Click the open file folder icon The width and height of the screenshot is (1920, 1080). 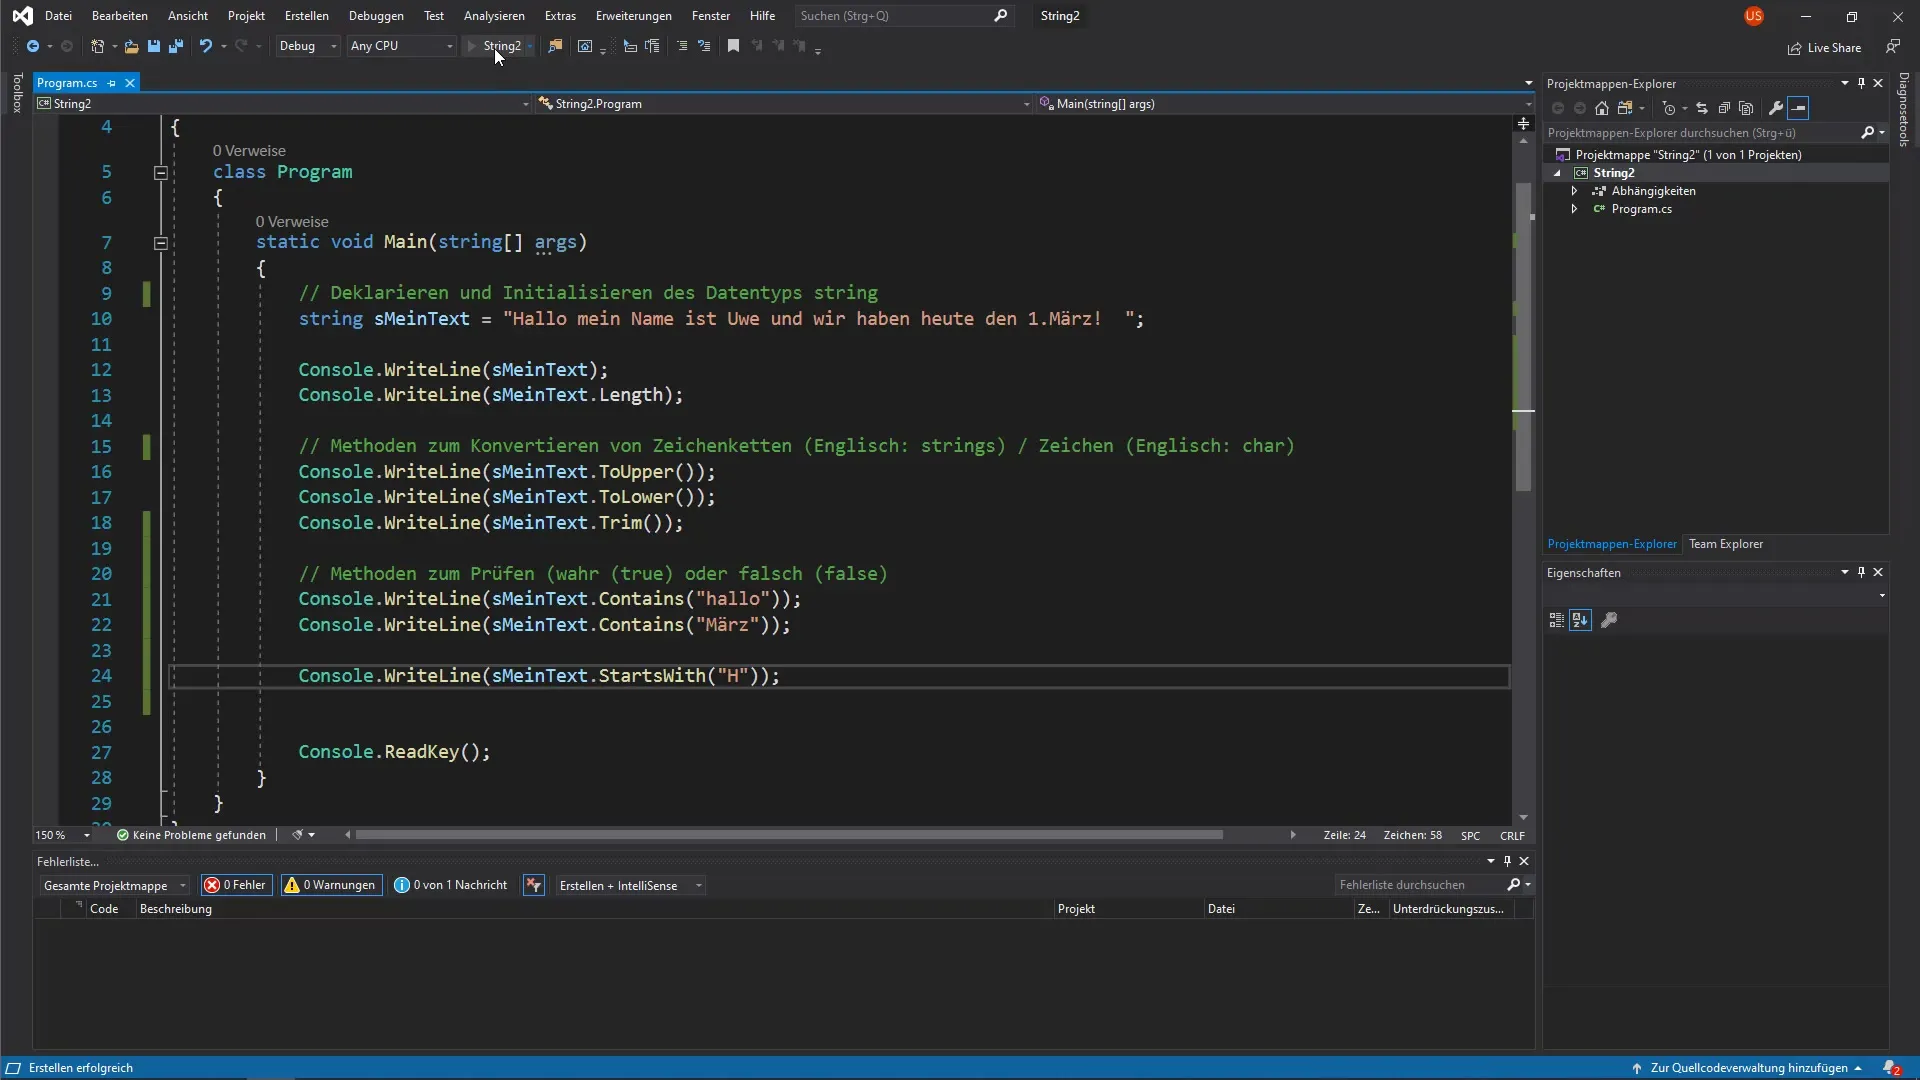pos(131,46)
